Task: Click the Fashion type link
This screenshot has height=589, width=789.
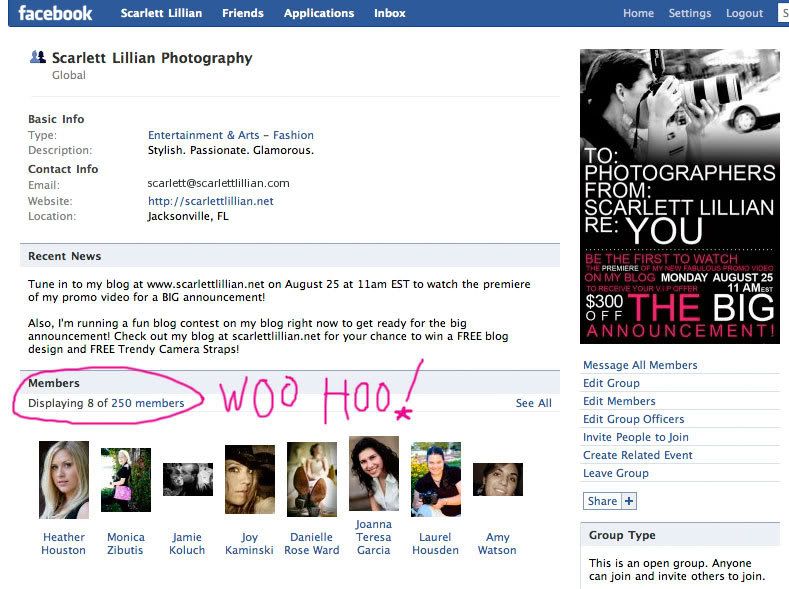Action: (293, 135)
